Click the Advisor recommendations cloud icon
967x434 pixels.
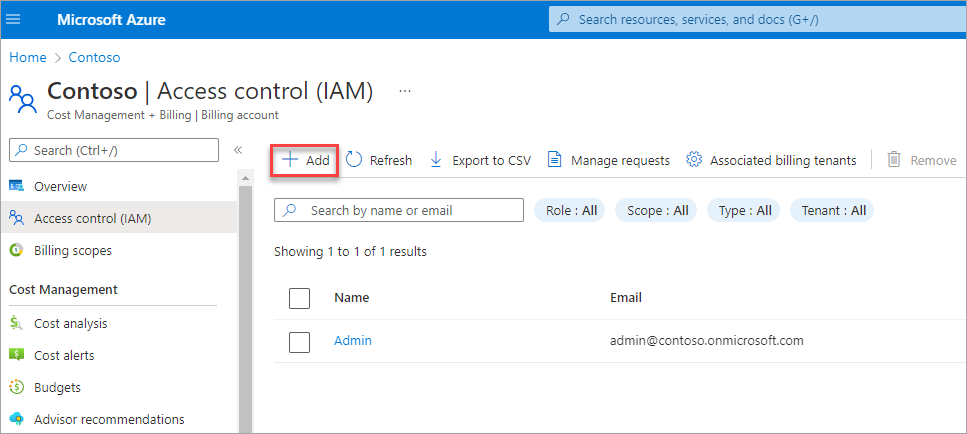coord(17,419)
